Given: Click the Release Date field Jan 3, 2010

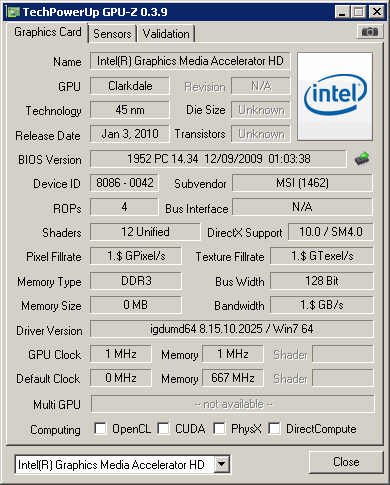Looking at the screenshot, I should 130,134.
